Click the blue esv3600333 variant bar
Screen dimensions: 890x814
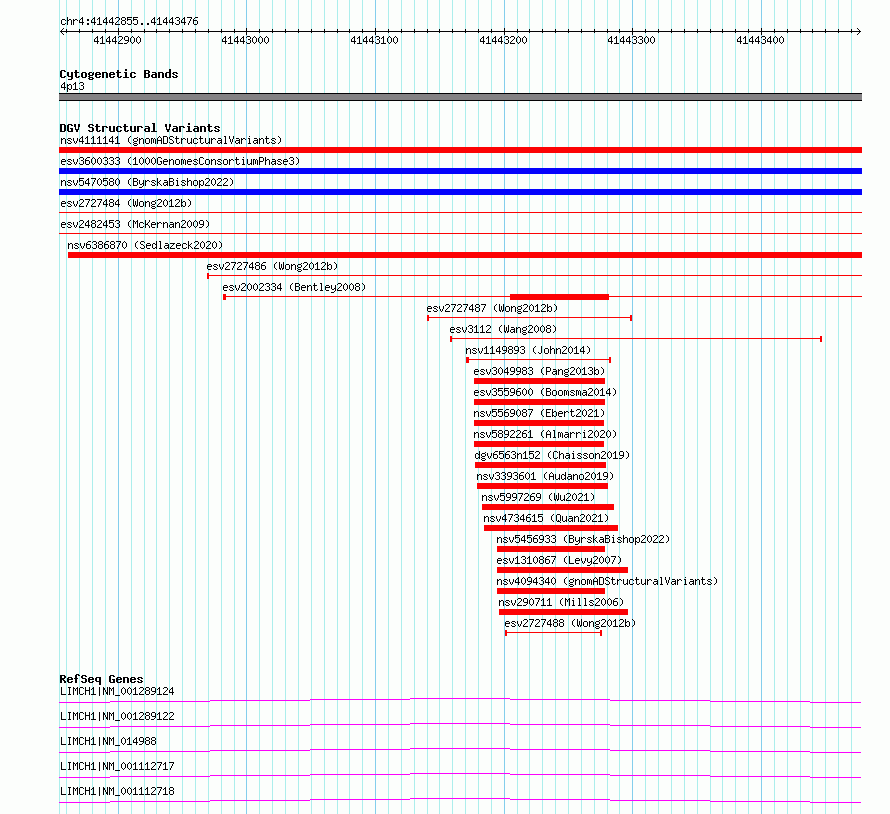460,171
